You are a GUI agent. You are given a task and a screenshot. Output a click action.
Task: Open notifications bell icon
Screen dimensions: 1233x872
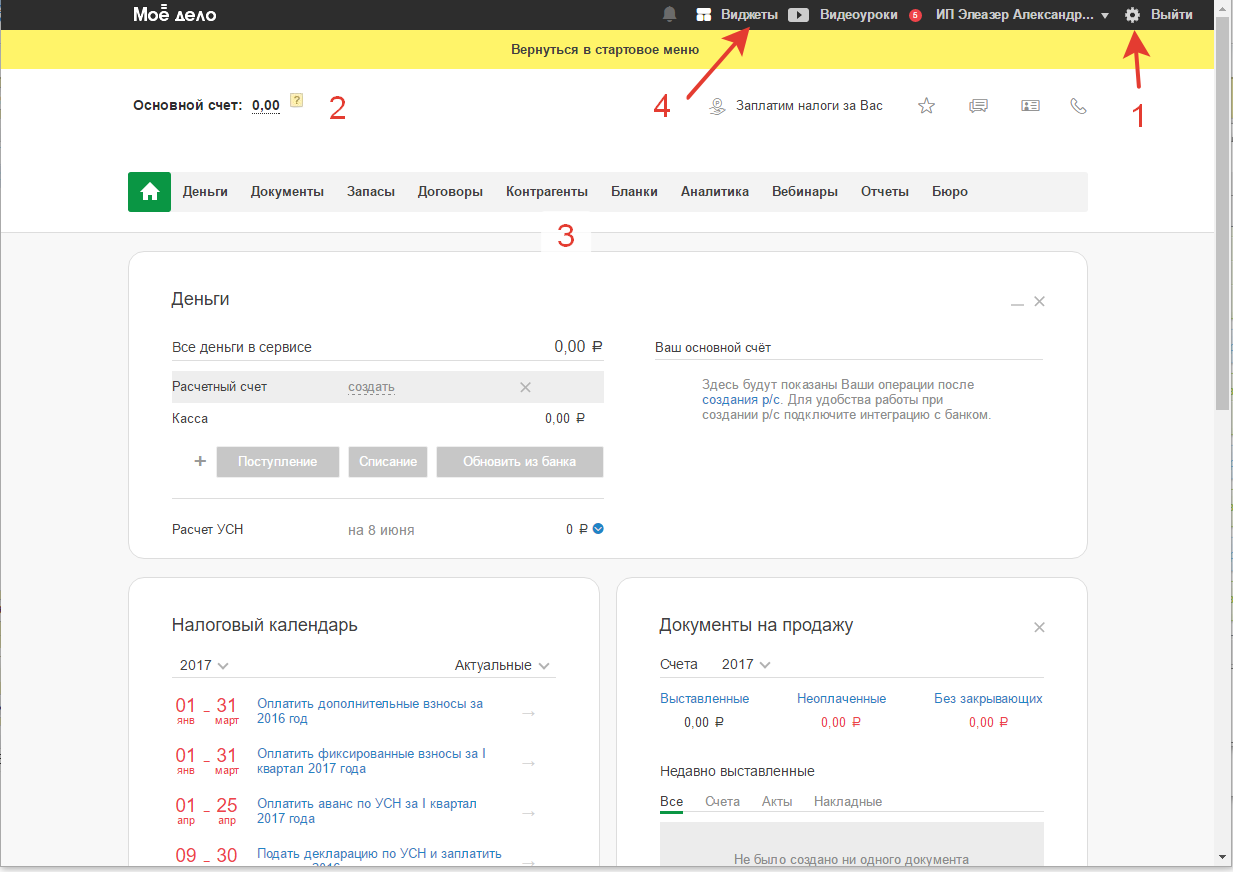click(669, 15)
